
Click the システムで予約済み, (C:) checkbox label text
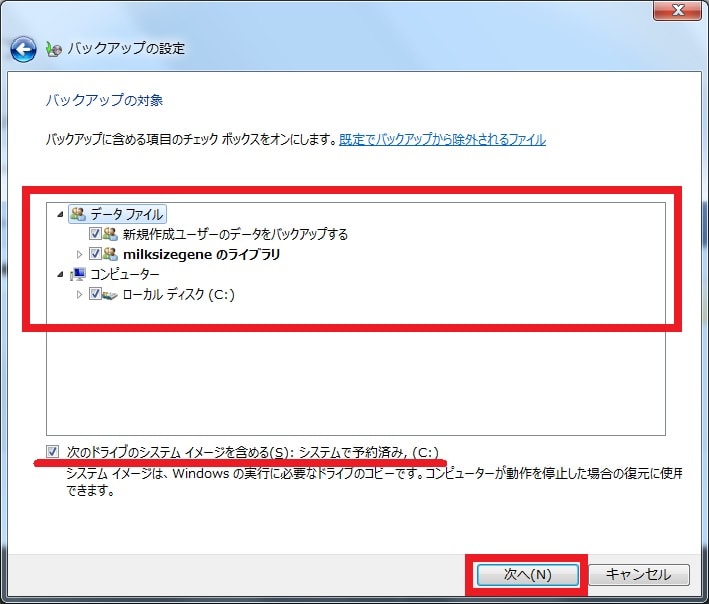369,452
